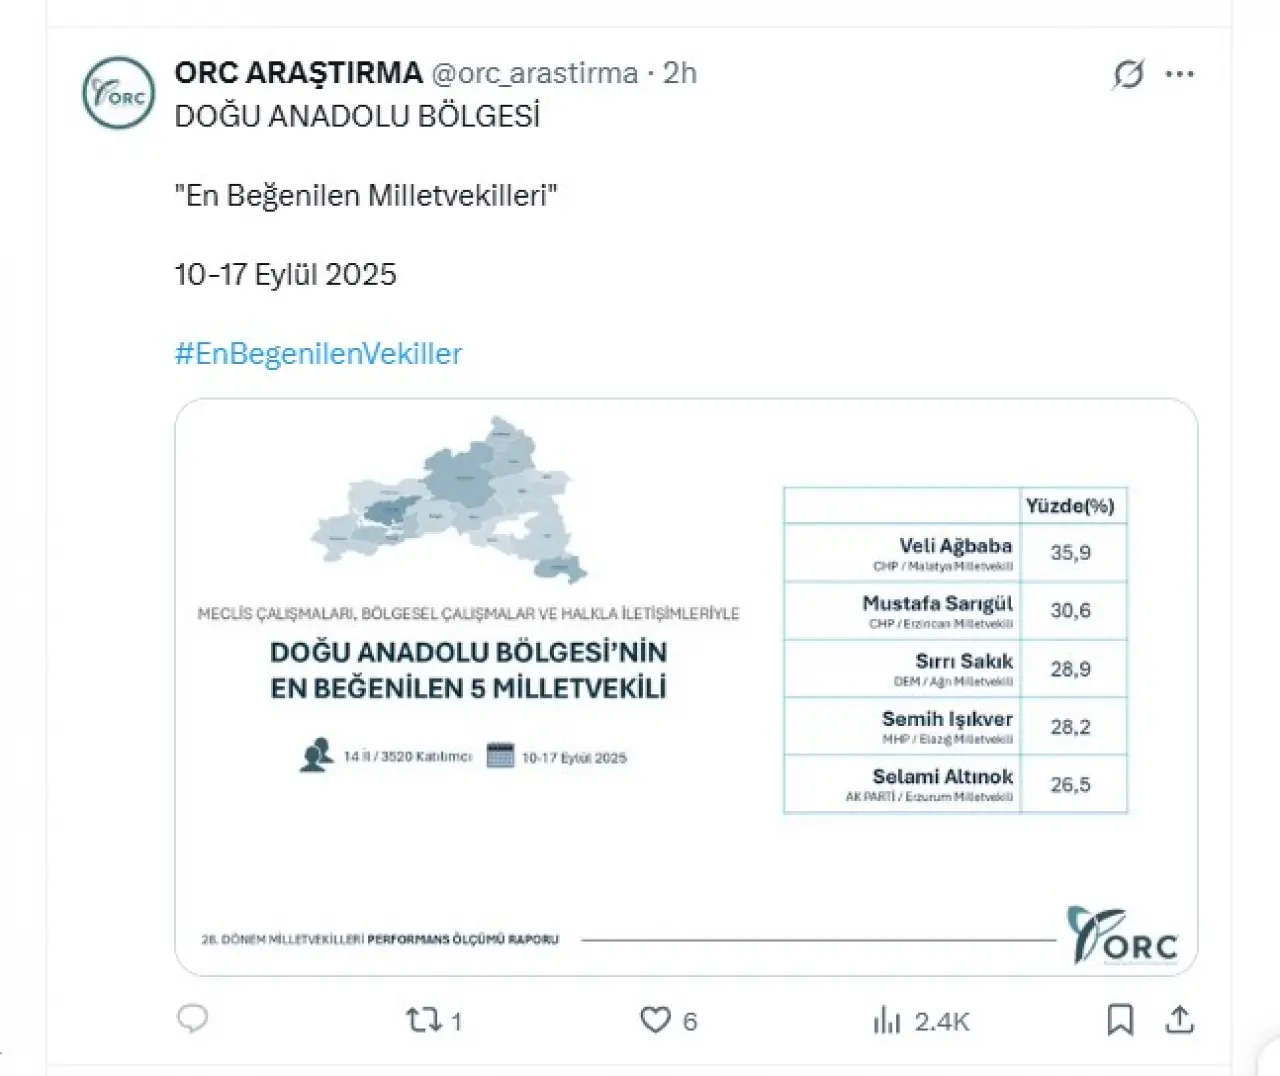The height and width of the screenshot is (1076, 1280).
Task: Click the ORC logo on the infographic
Action: coord(1122,936)
